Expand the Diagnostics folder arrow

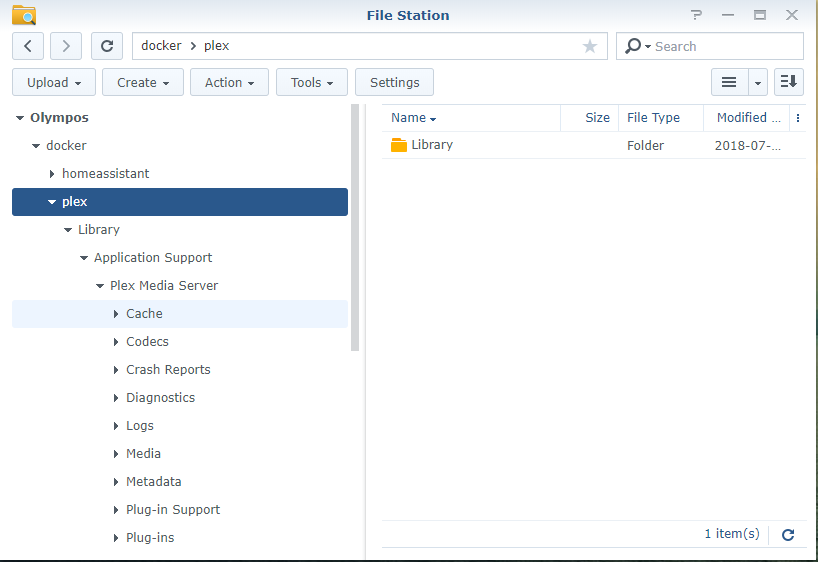pyautogui.click(x=116, y=398)
